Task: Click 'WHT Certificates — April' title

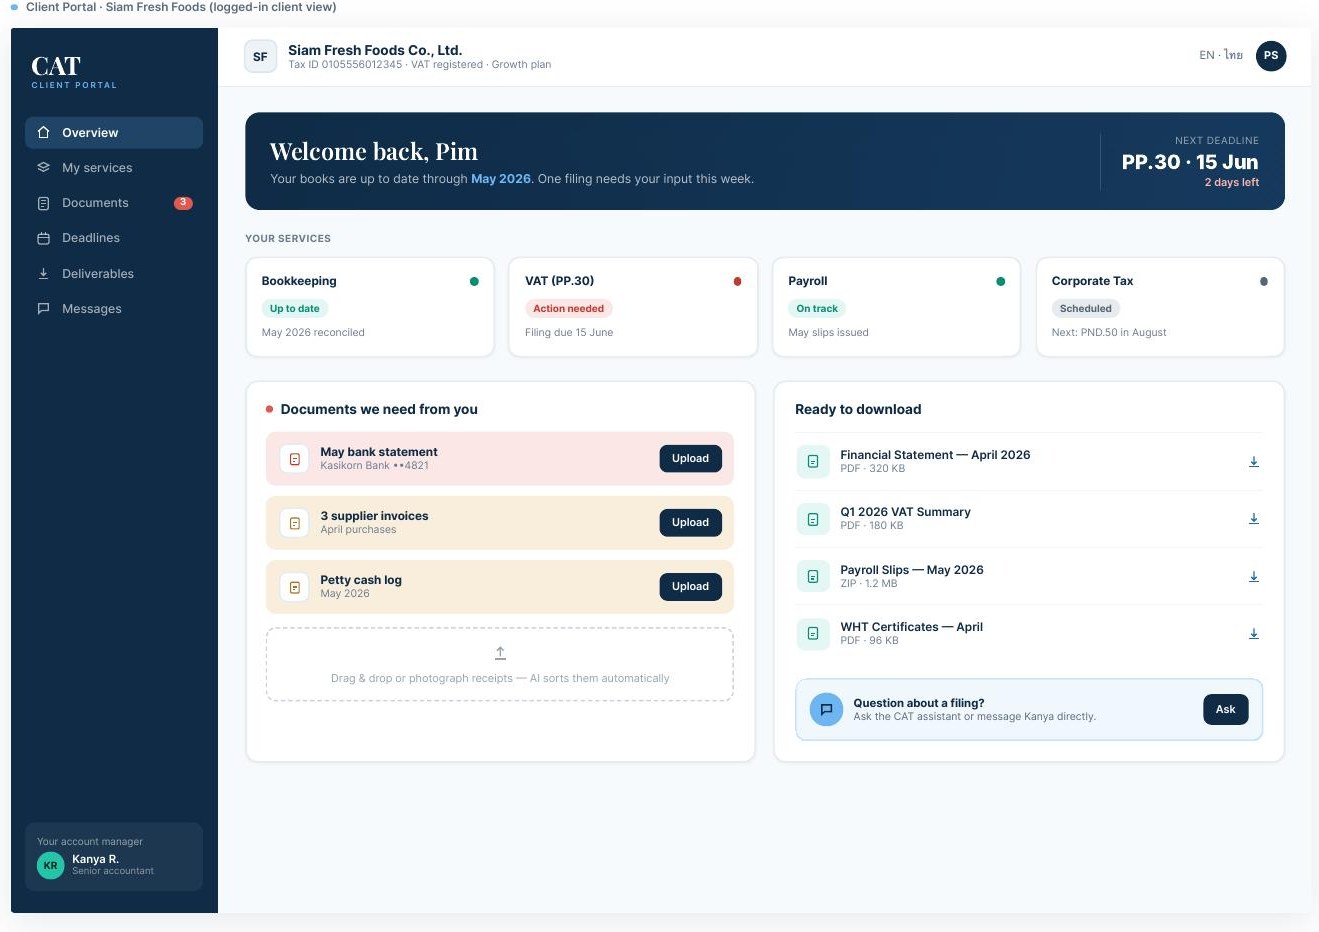Action: (911, 627)
